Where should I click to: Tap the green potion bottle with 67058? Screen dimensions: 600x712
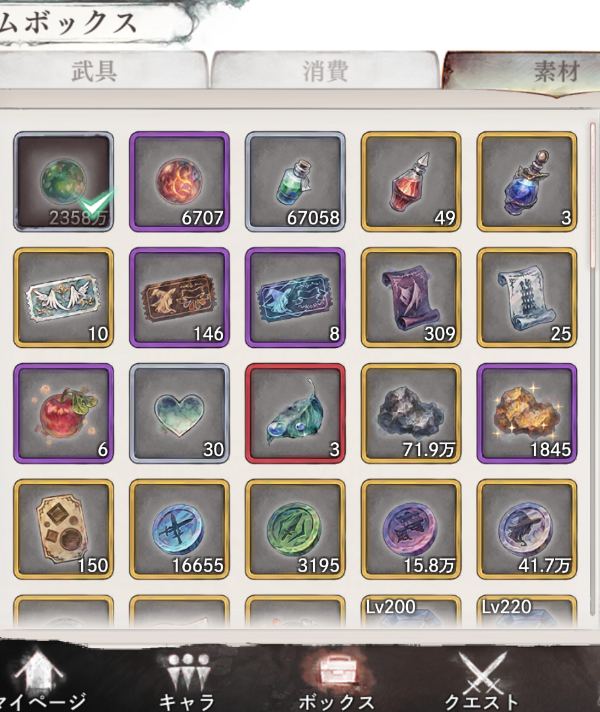click(295, 182)
